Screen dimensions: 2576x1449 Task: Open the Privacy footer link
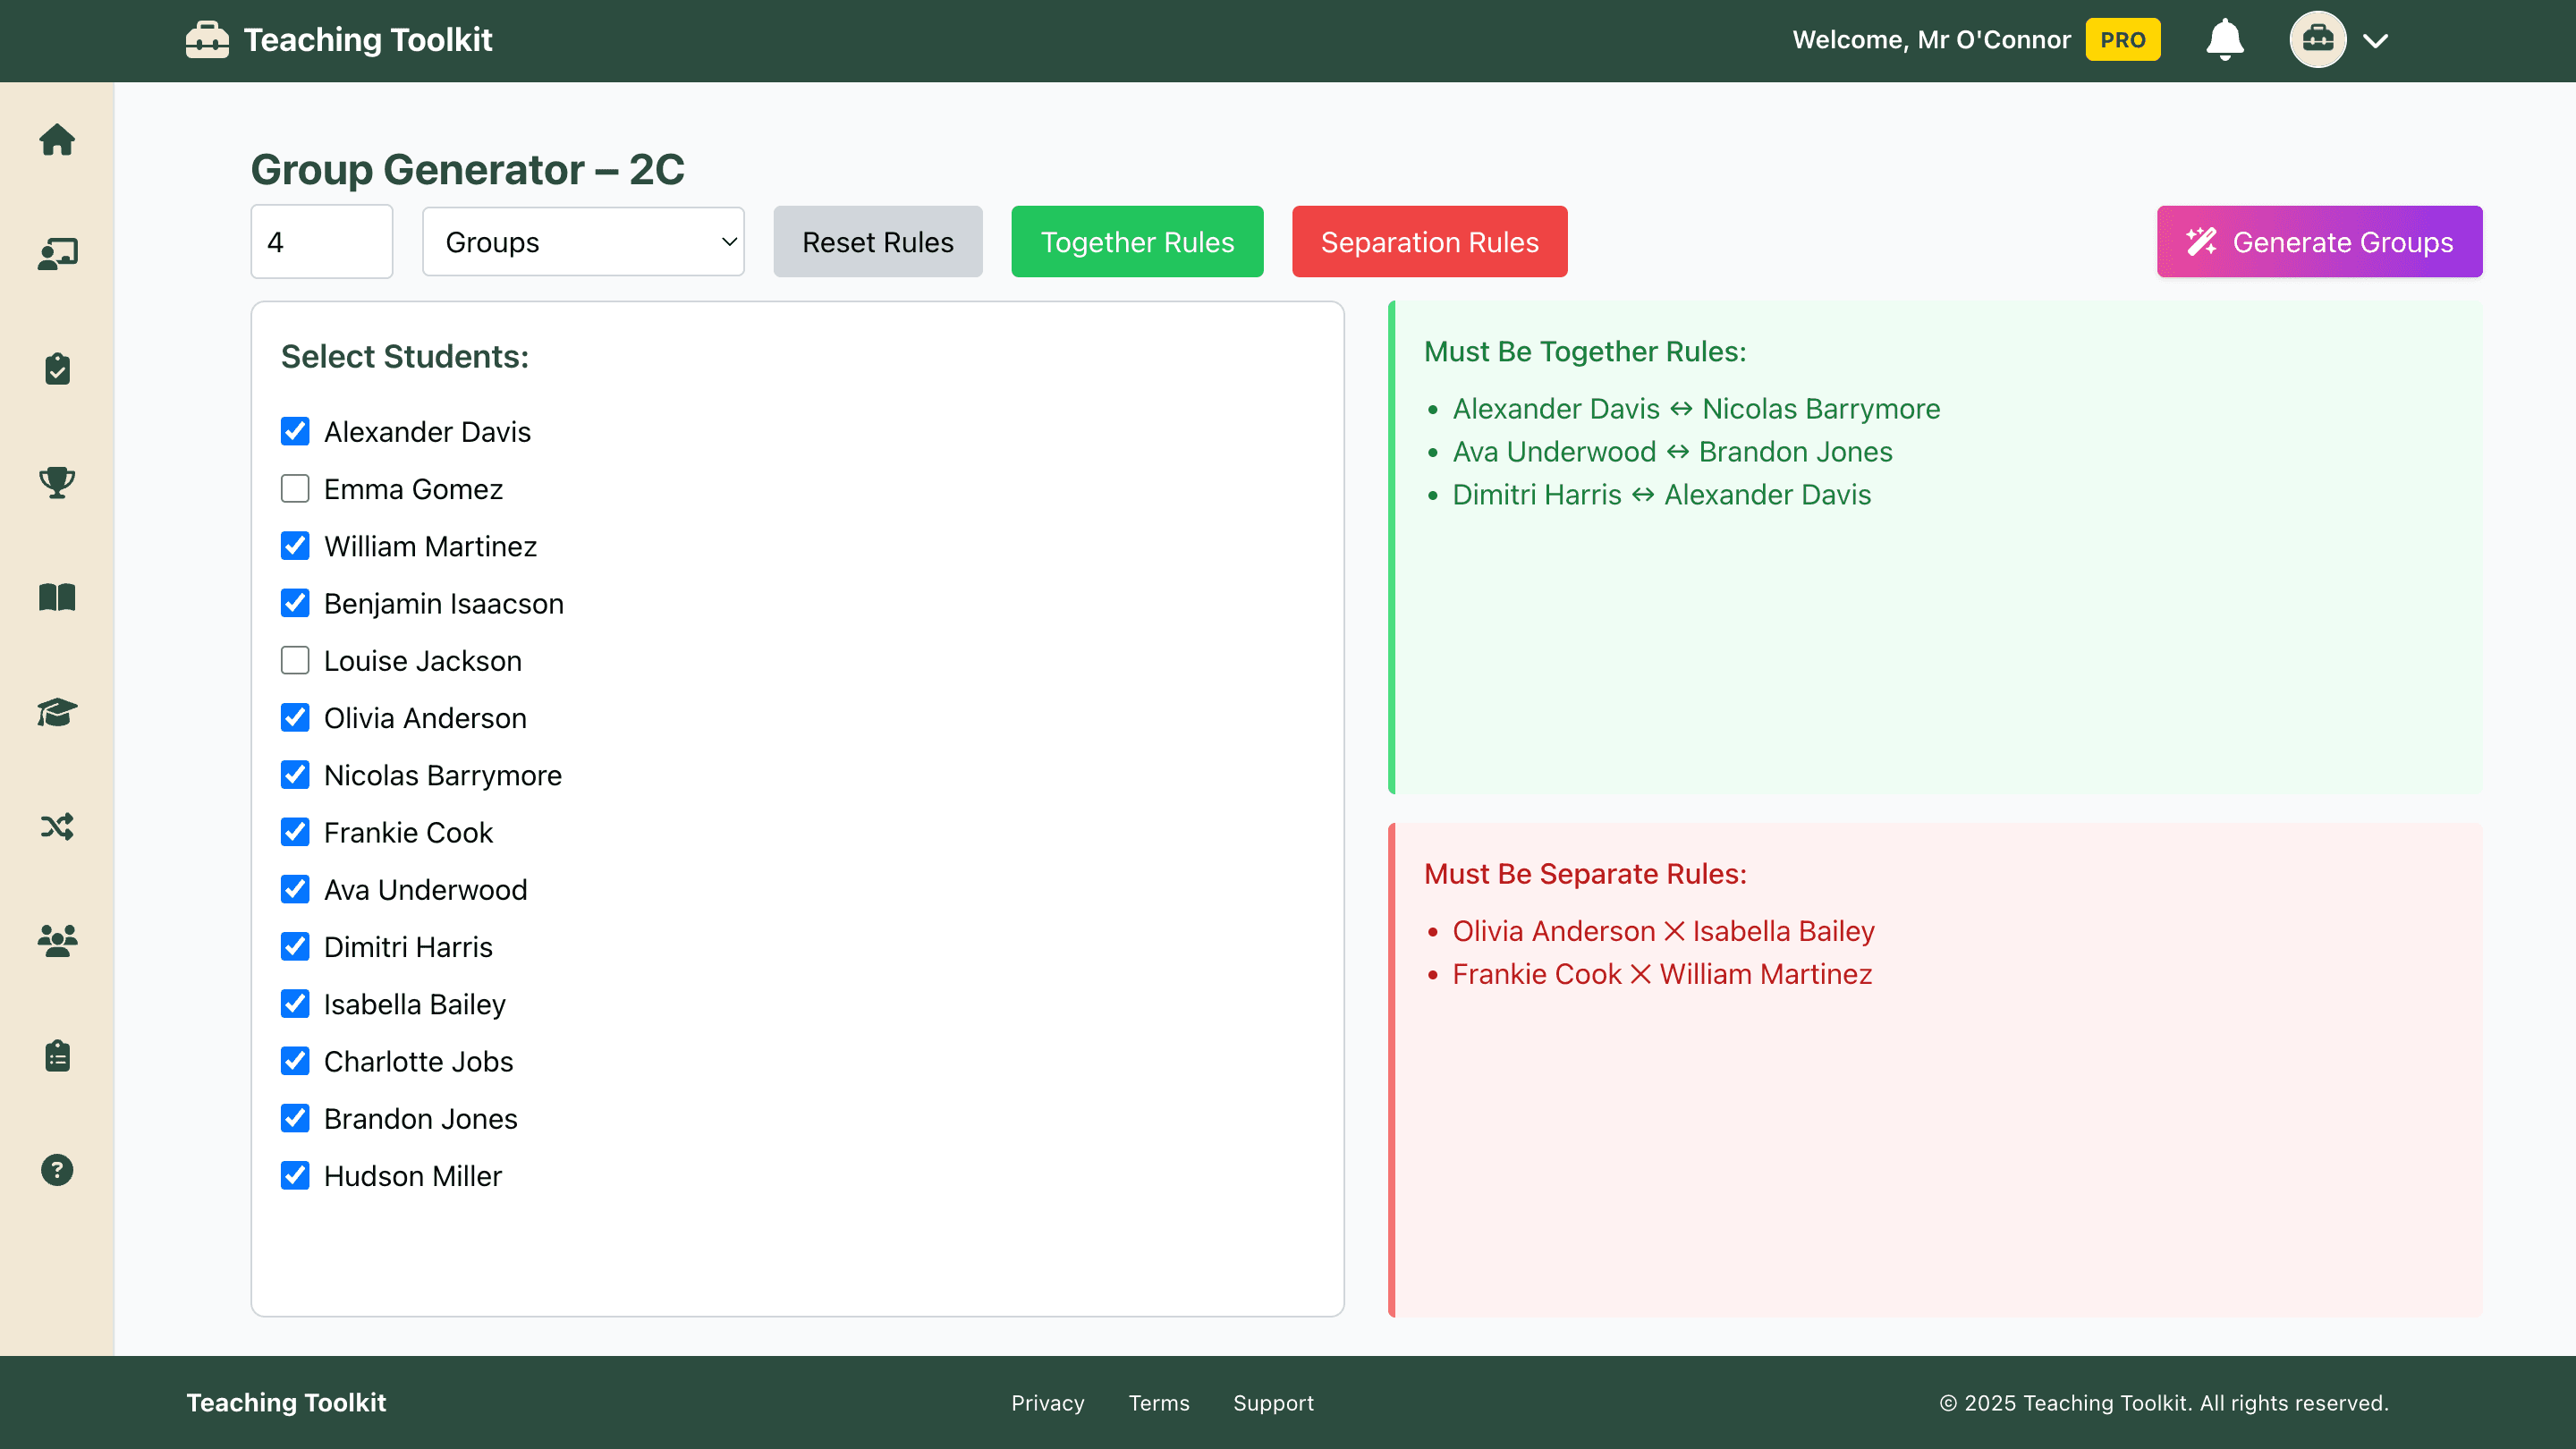coord(1047,1403)
